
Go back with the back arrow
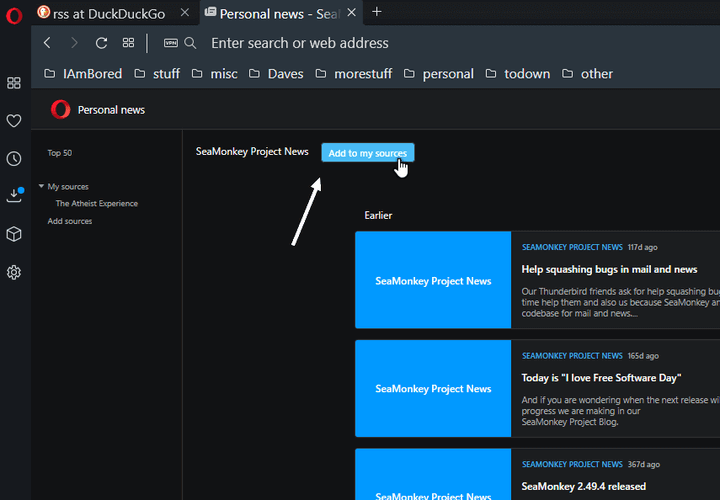point(47,43)
